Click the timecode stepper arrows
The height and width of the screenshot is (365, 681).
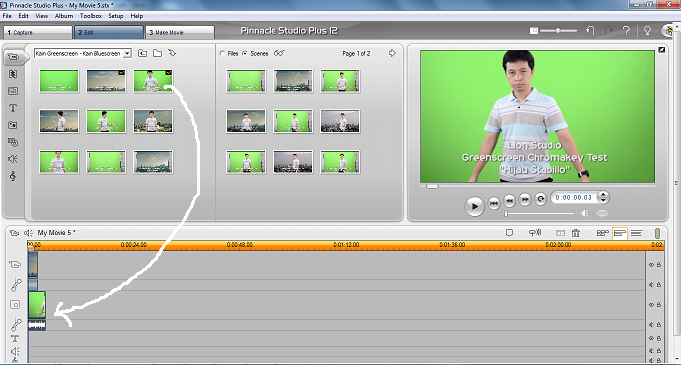pos(603,197)
